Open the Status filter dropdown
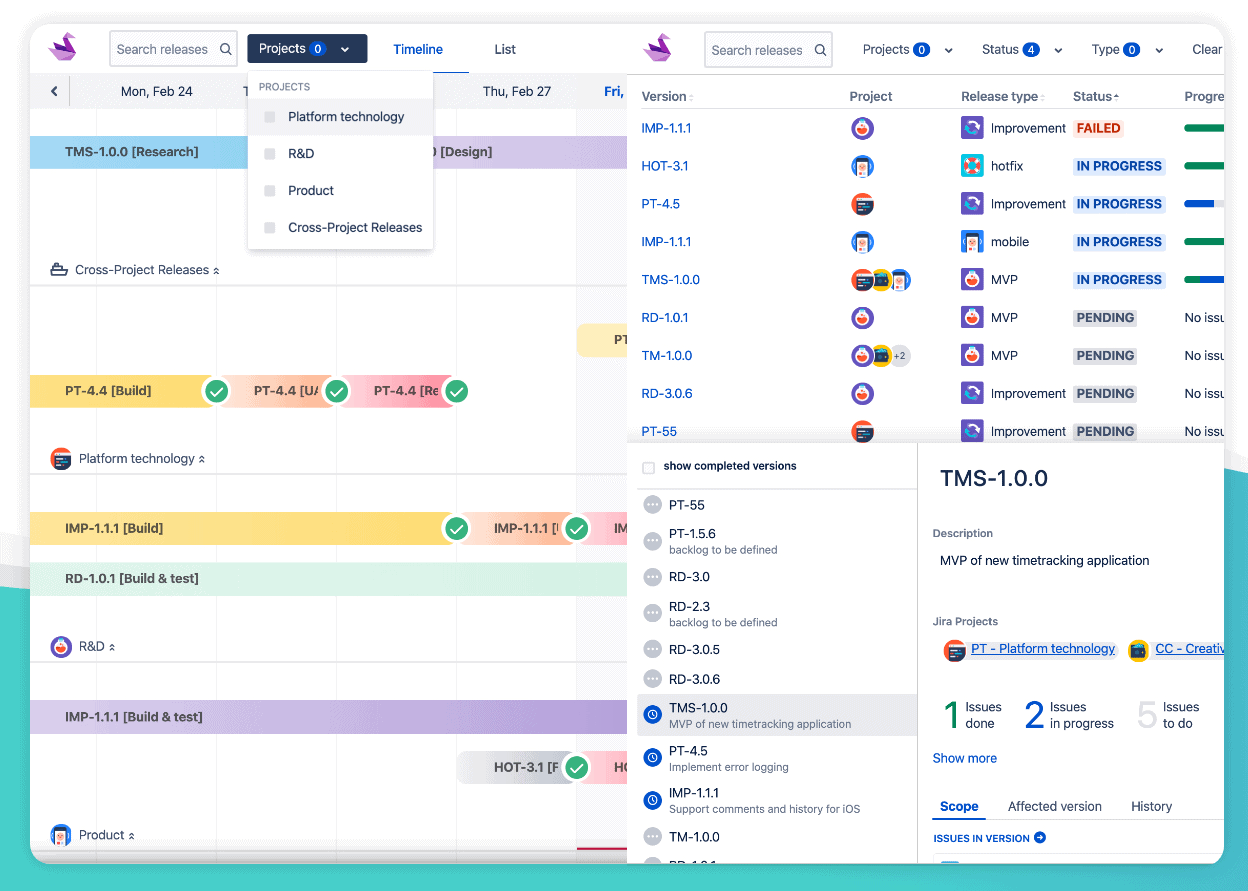Image resolution: width=1248 pixels, height=891 pixels. (1018, 49)
